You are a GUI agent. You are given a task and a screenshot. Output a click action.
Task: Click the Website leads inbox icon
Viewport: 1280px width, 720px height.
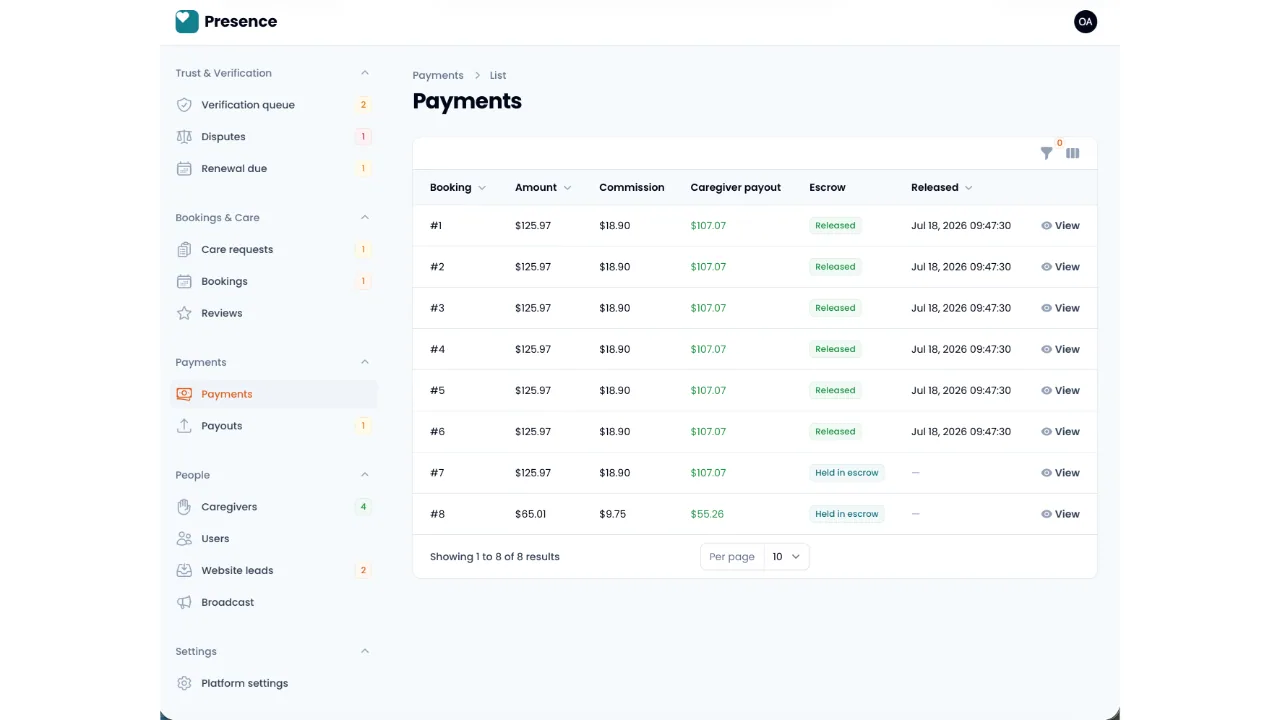pos(184,571)
